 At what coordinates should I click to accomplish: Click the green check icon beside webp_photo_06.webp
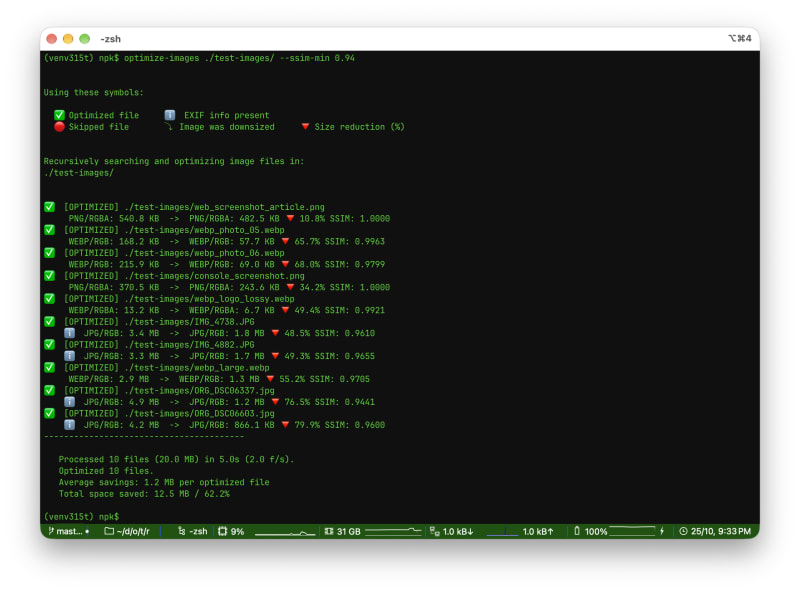(x=49, y=253)
